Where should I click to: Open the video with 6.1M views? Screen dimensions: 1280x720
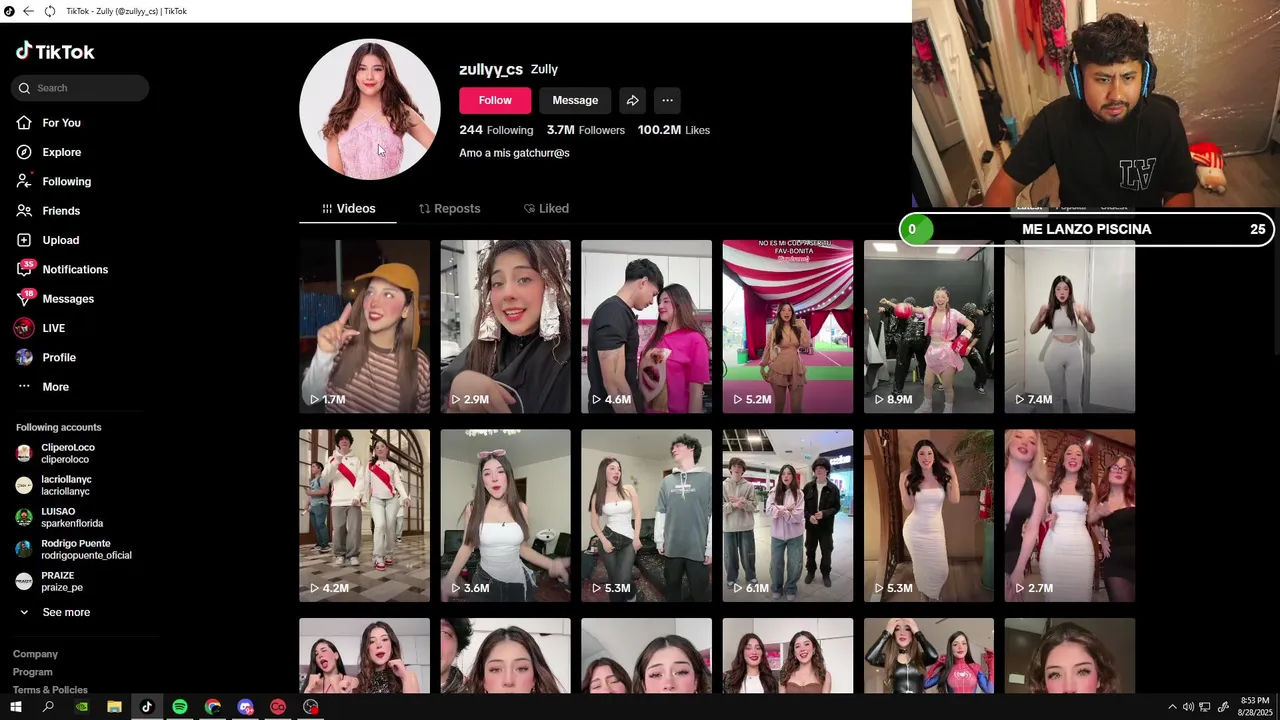[788, 515]
